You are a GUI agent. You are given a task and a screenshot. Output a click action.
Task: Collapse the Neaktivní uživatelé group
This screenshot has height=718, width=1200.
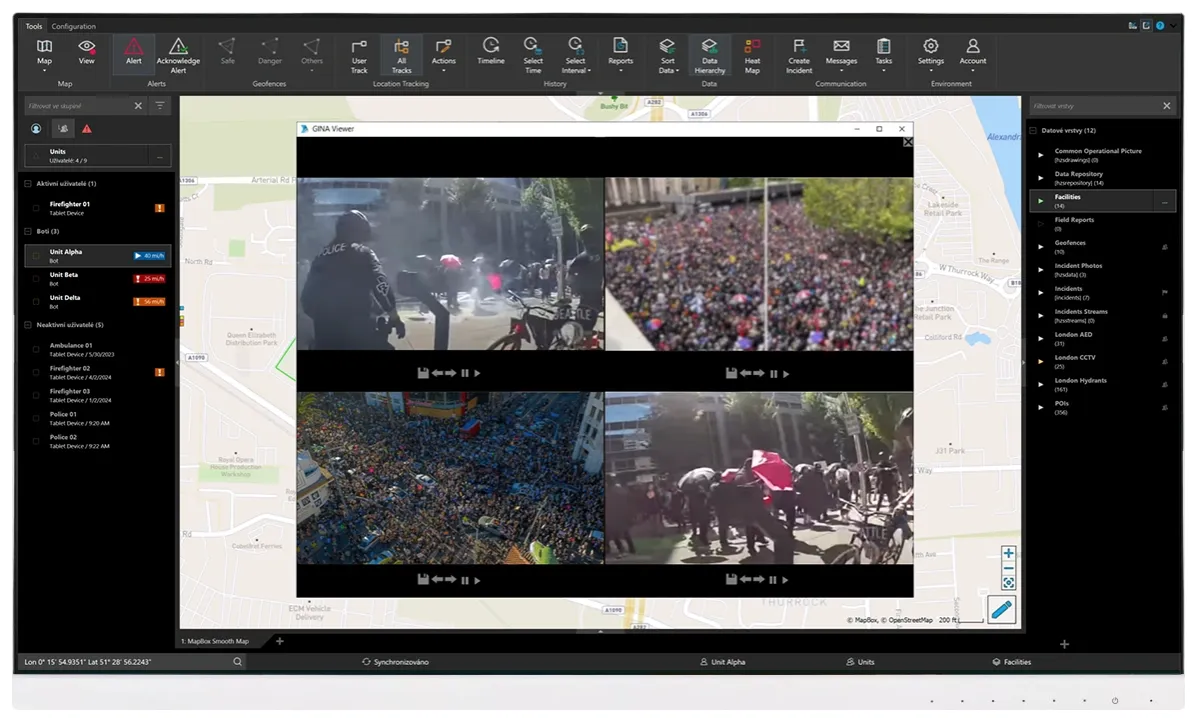[x=28, y=325]
